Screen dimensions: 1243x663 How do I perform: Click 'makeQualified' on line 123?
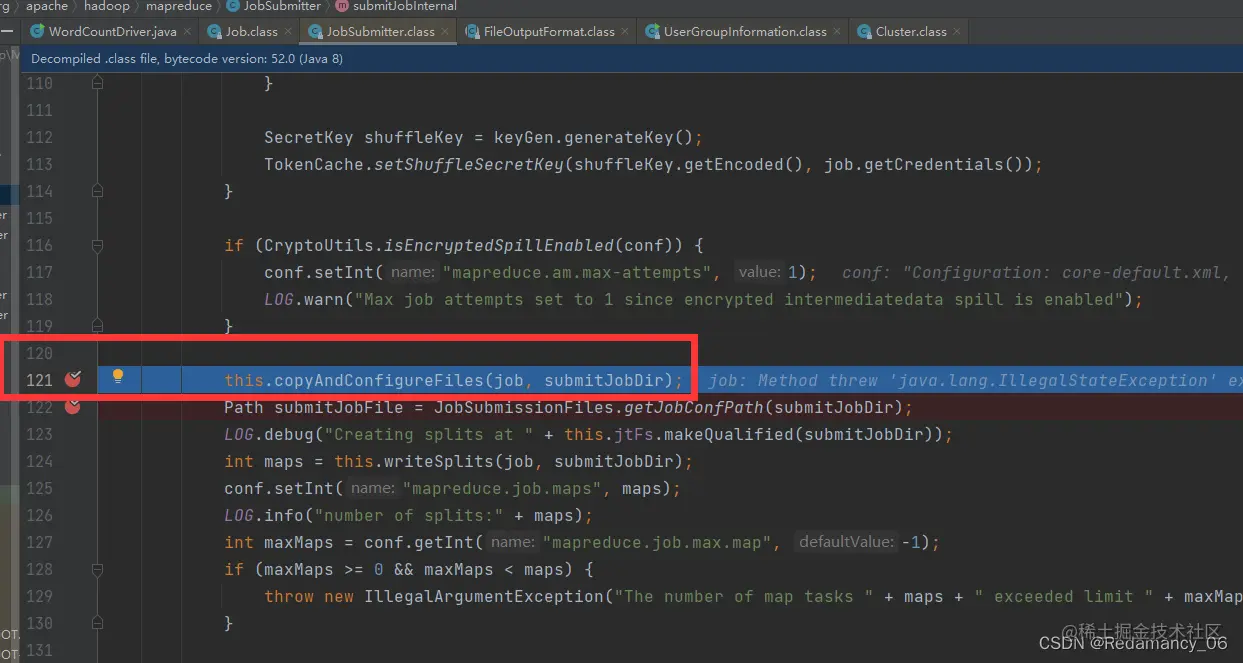pyautogui.click(x=739, y=434)
